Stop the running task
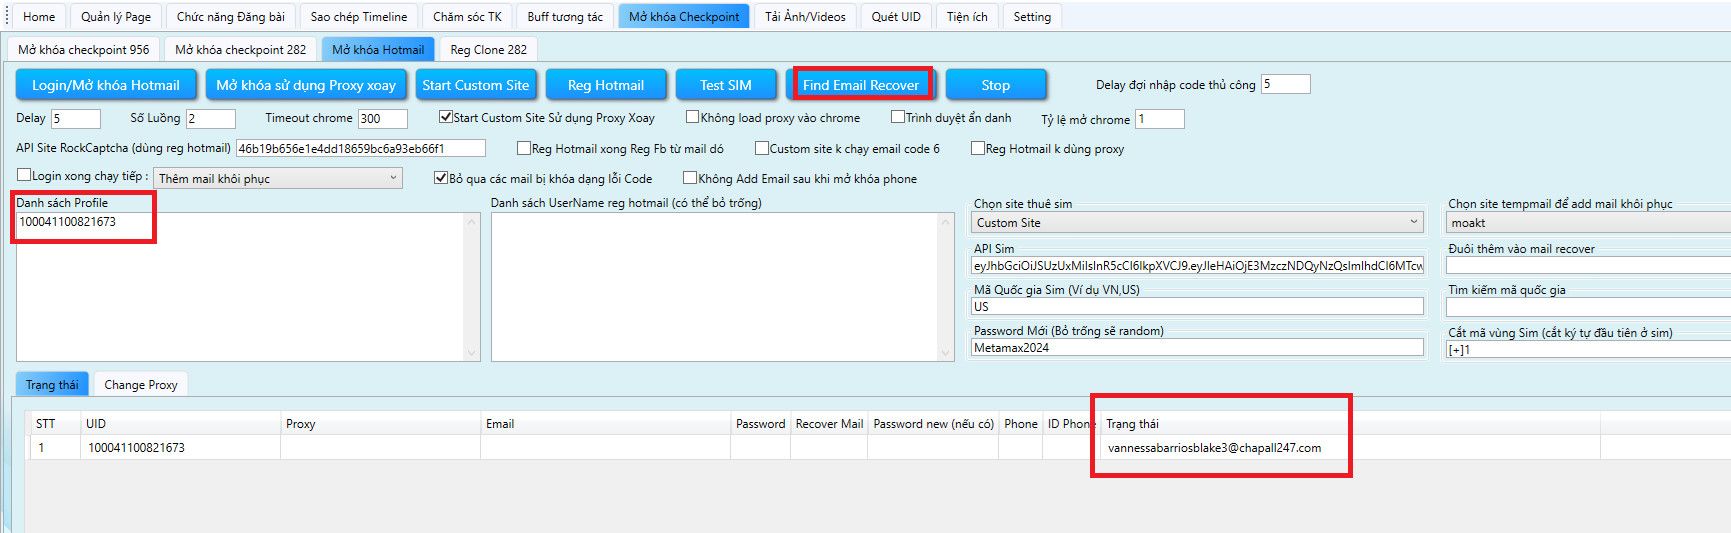This screenshot has width=1731, height=533. 995,85
